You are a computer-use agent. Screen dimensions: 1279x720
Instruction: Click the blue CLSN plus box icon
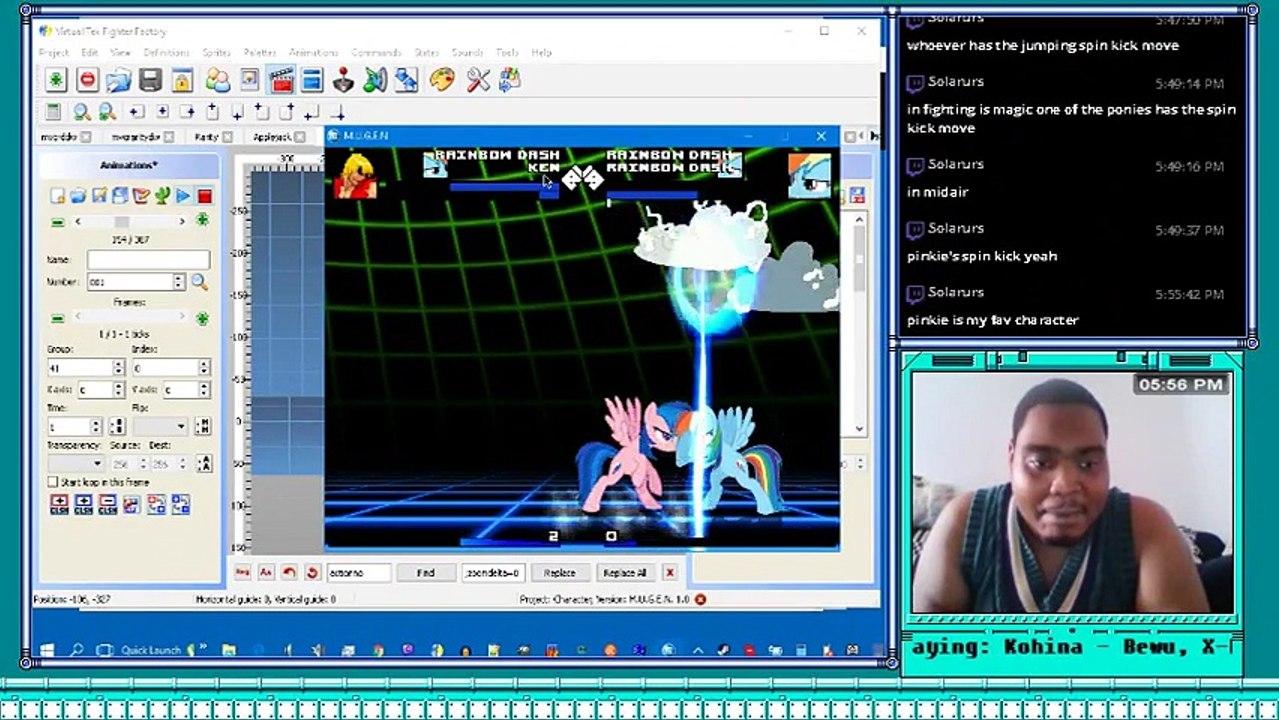tap(83, 505)
